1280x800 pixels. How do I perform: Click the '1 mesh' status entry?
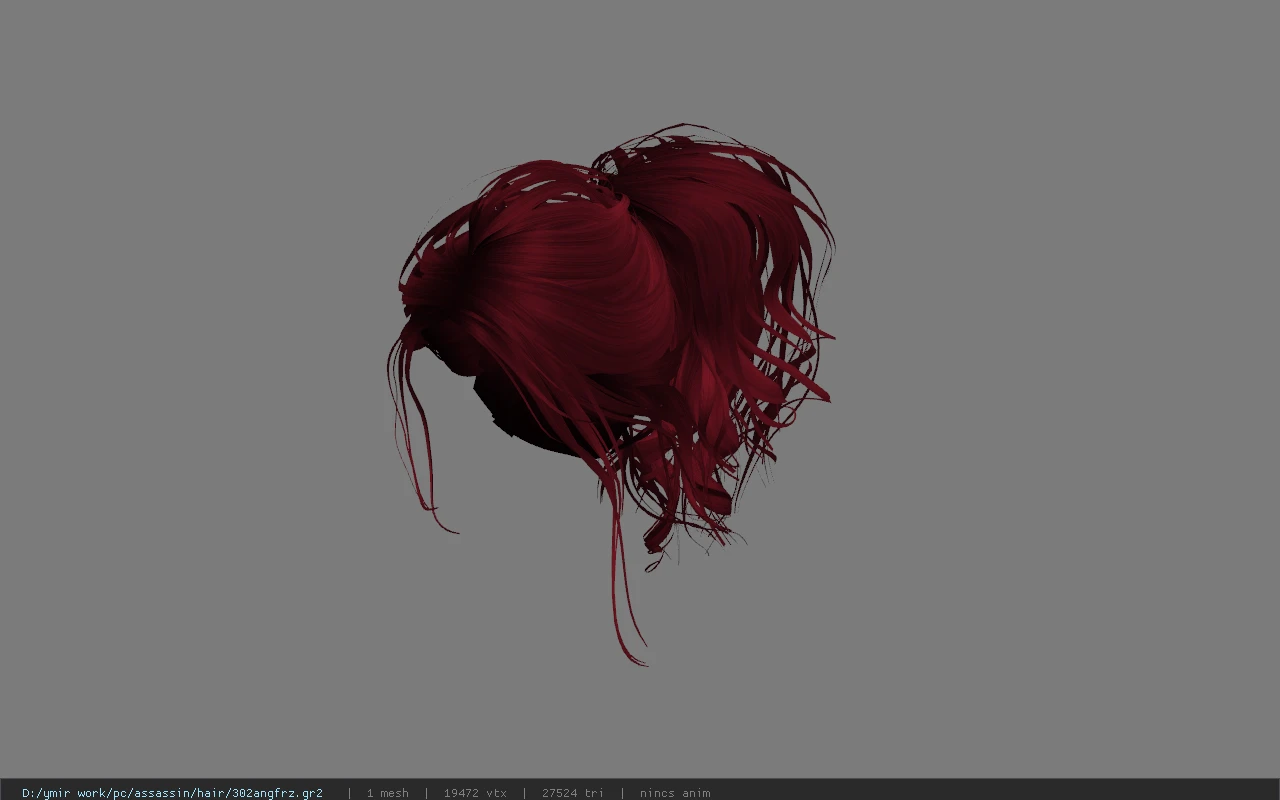click(x=387, y=793)
